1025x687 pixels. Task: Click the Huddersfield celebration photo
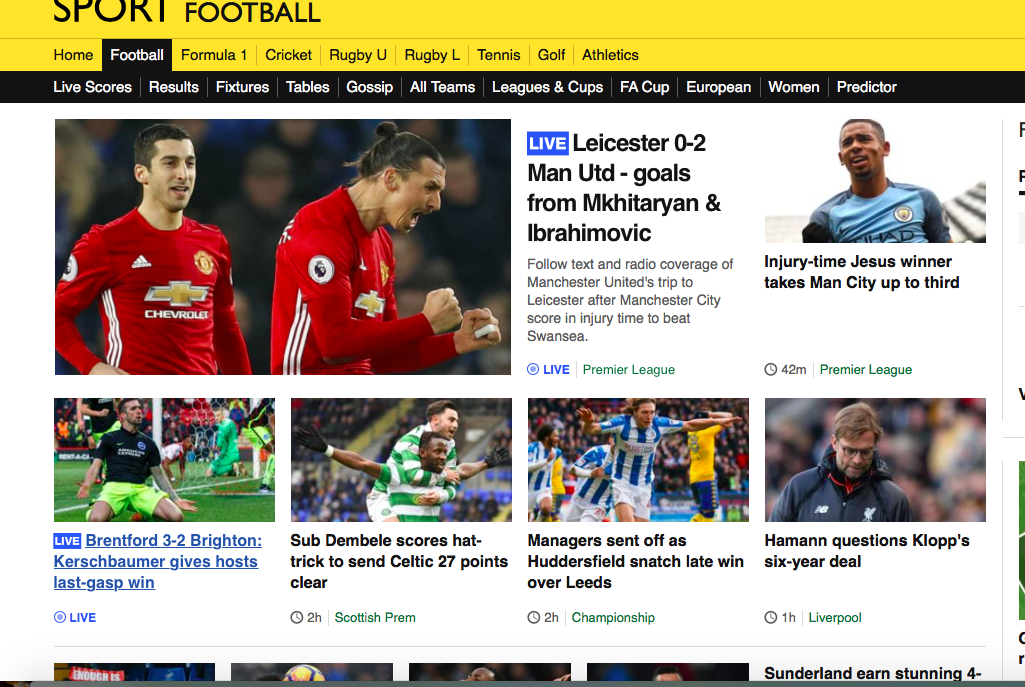638,460
